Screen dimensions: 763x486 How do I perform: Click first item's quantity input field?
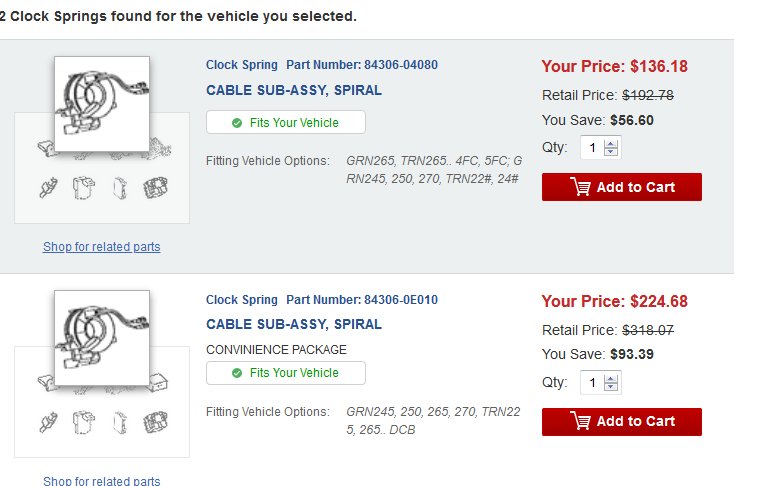pos(592,147)
